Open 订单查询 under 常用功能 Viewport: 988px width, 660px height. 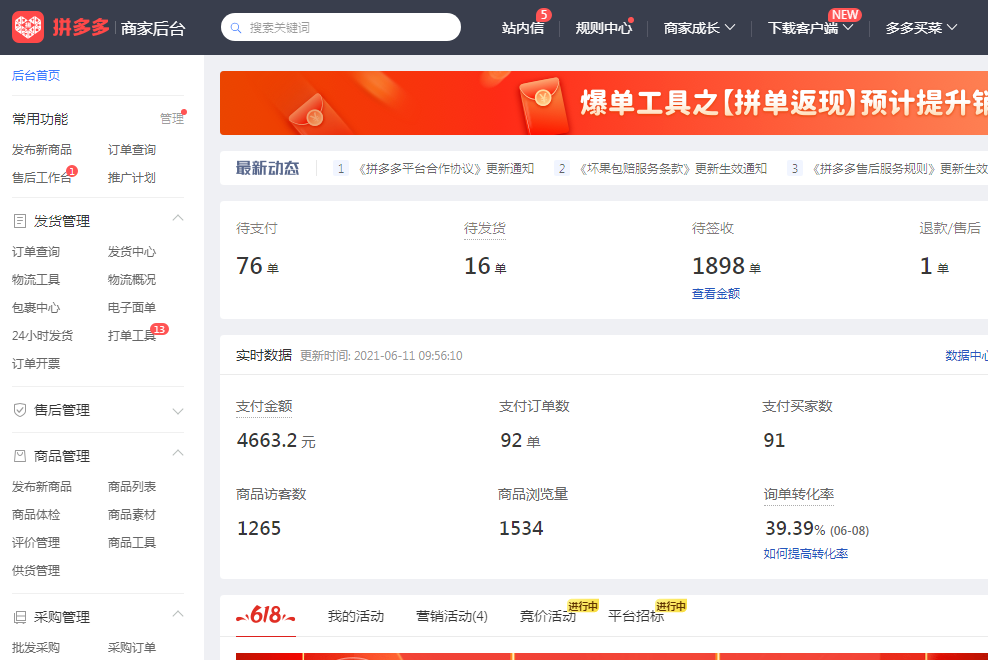(x=132, y=149)
